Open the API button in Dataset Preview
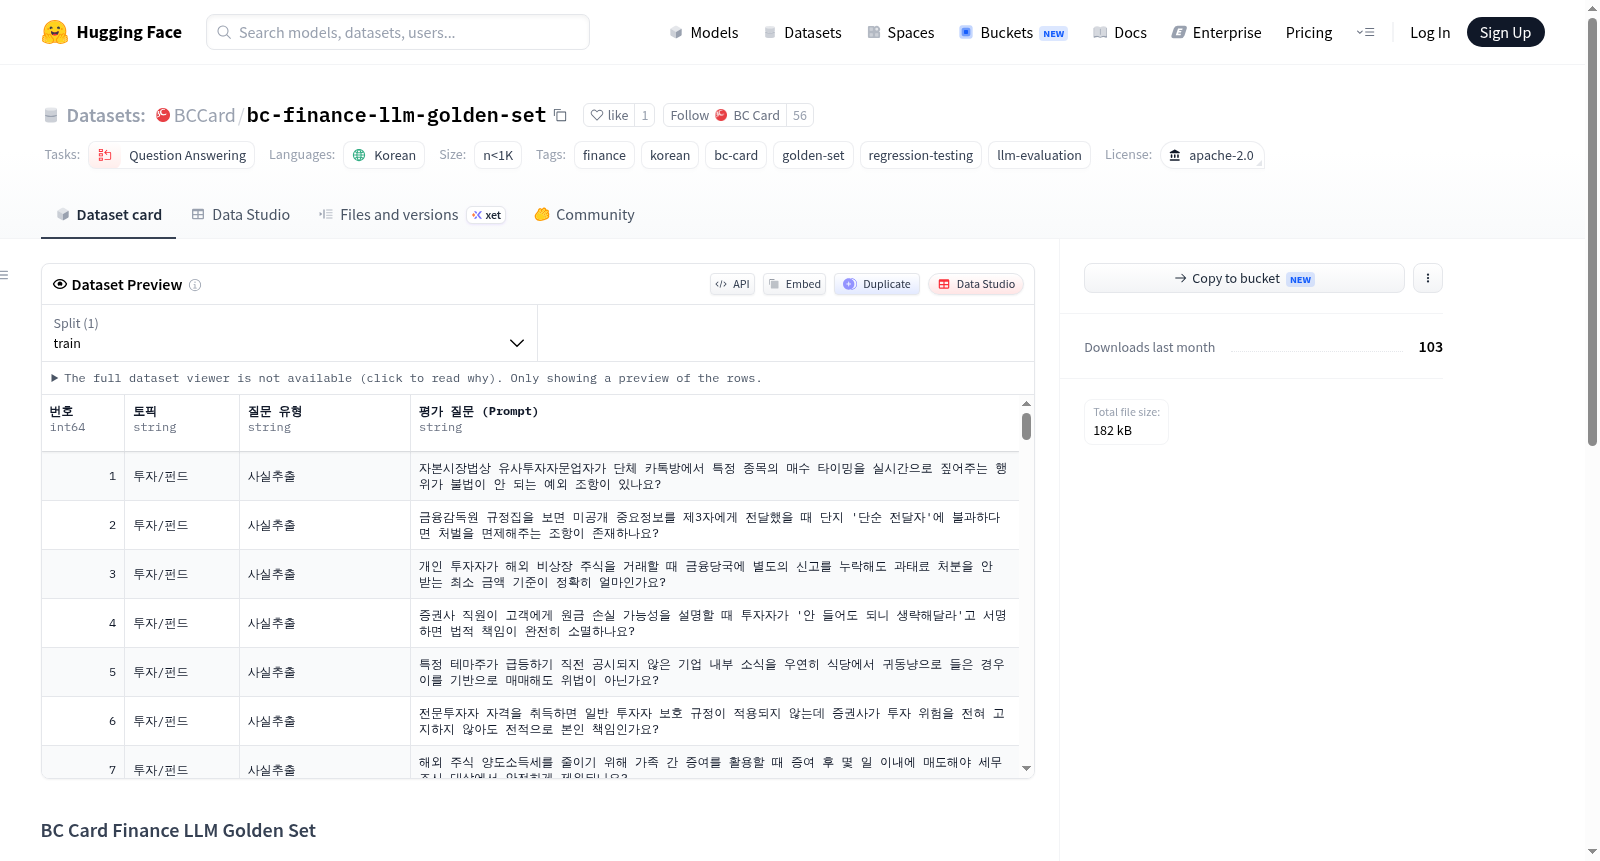This screenshot has height=861, width=1600. point(732,284)
